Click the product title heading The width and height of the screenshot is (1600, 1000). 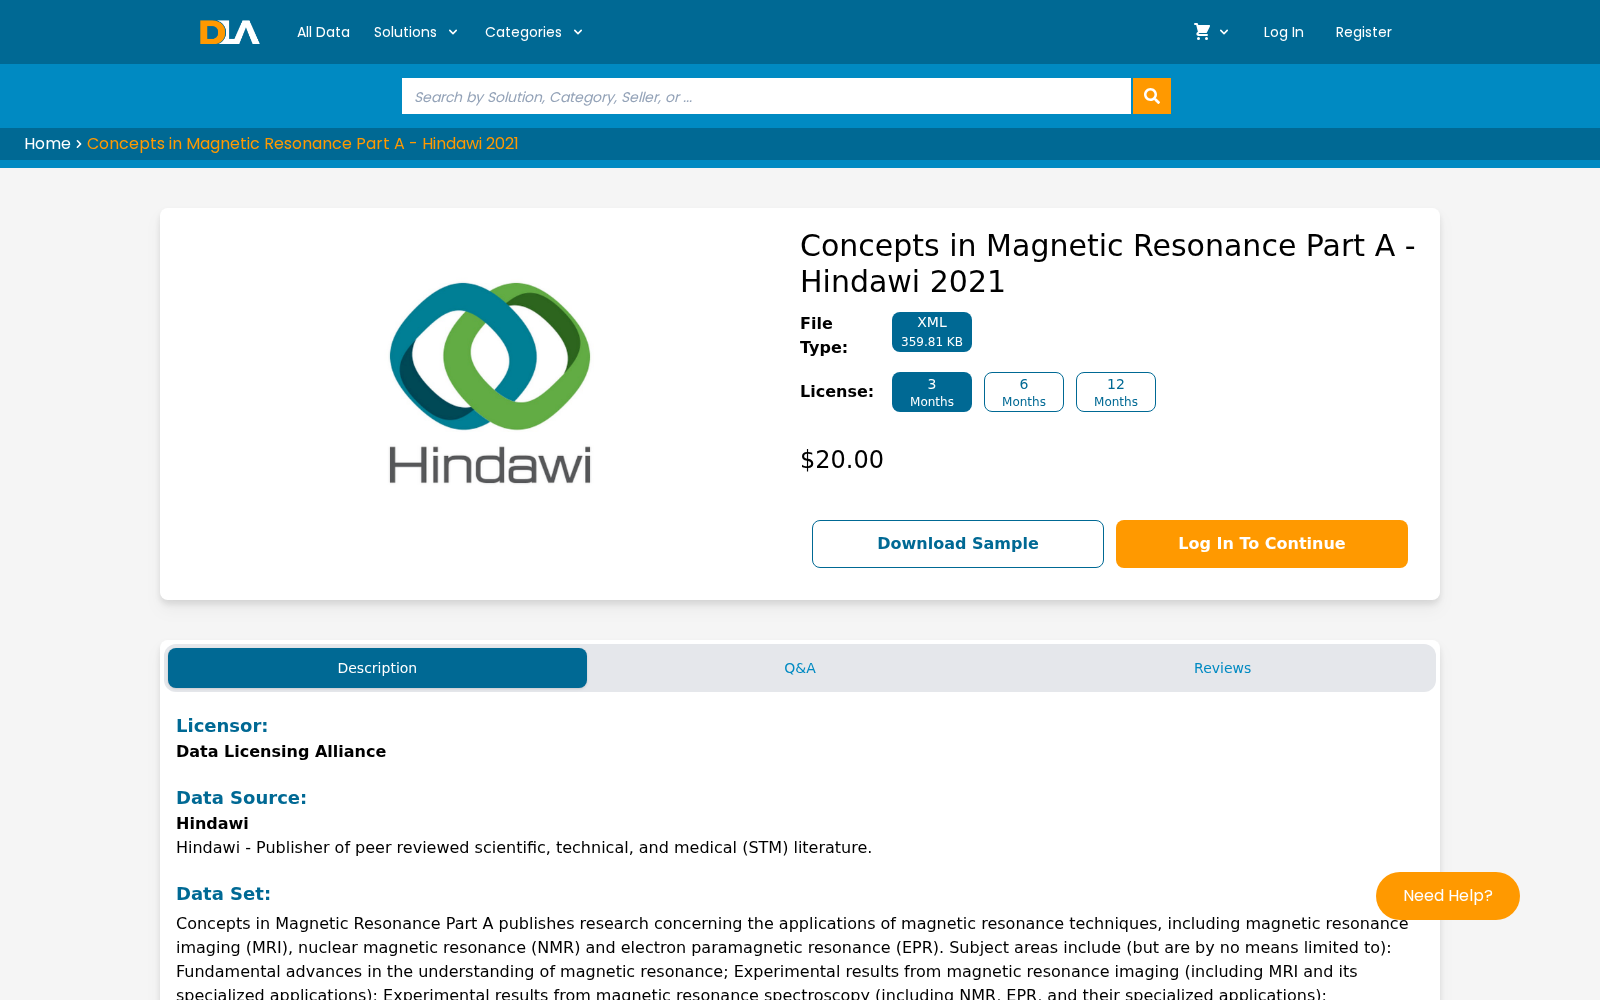click(1108, 264)
